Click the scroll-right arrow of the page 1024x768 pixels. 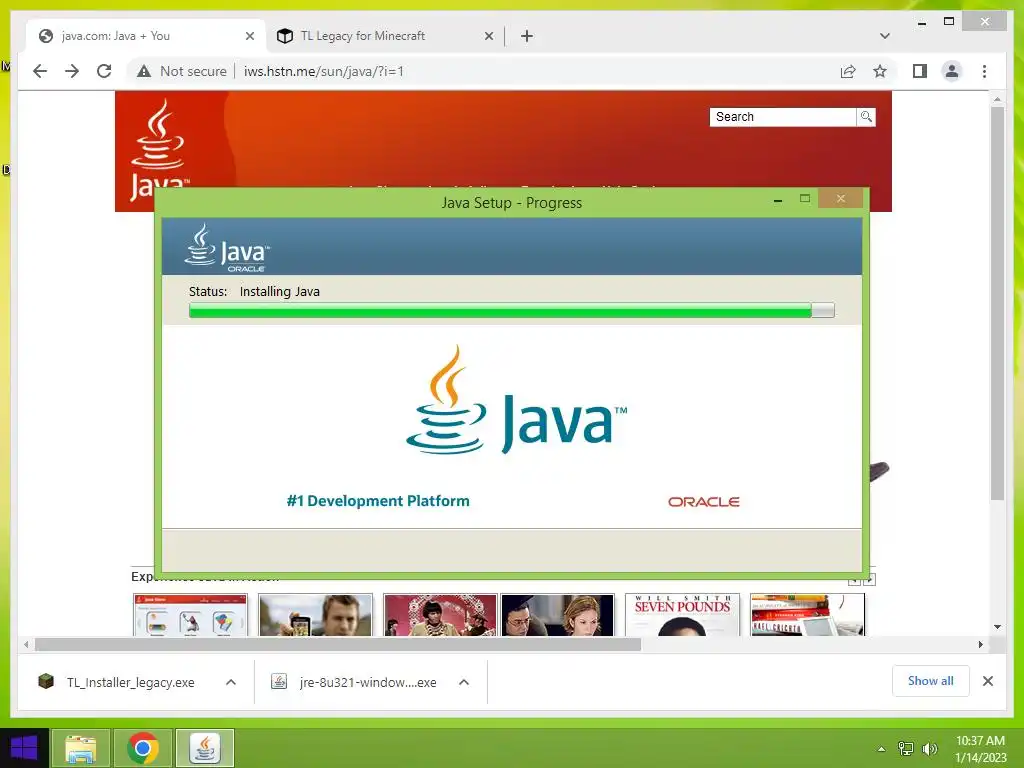[980, 645]
